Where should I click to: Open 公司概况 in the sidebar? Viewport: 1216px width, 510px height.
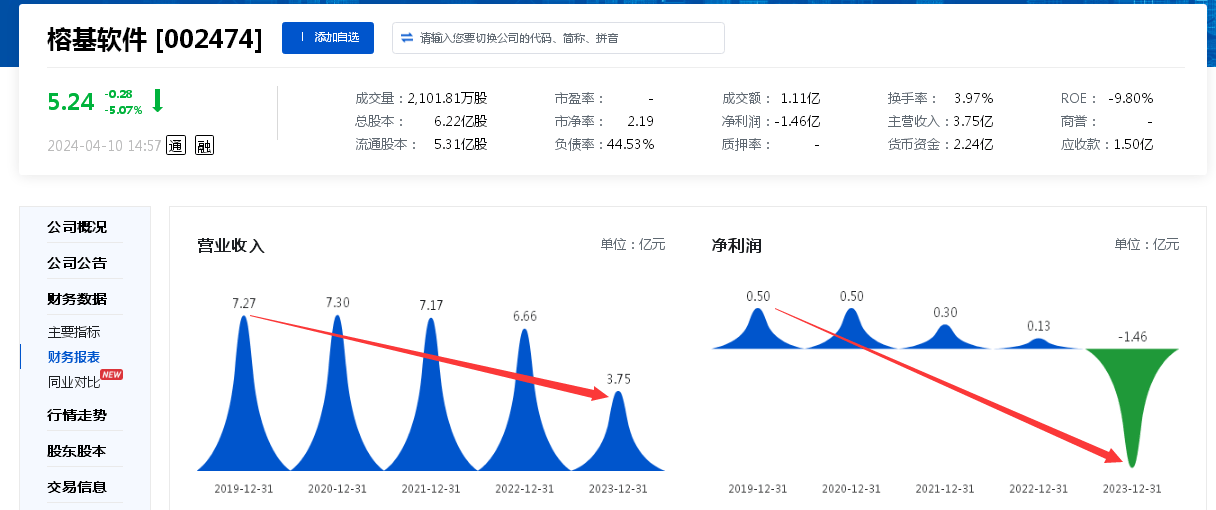coord(77,227)
